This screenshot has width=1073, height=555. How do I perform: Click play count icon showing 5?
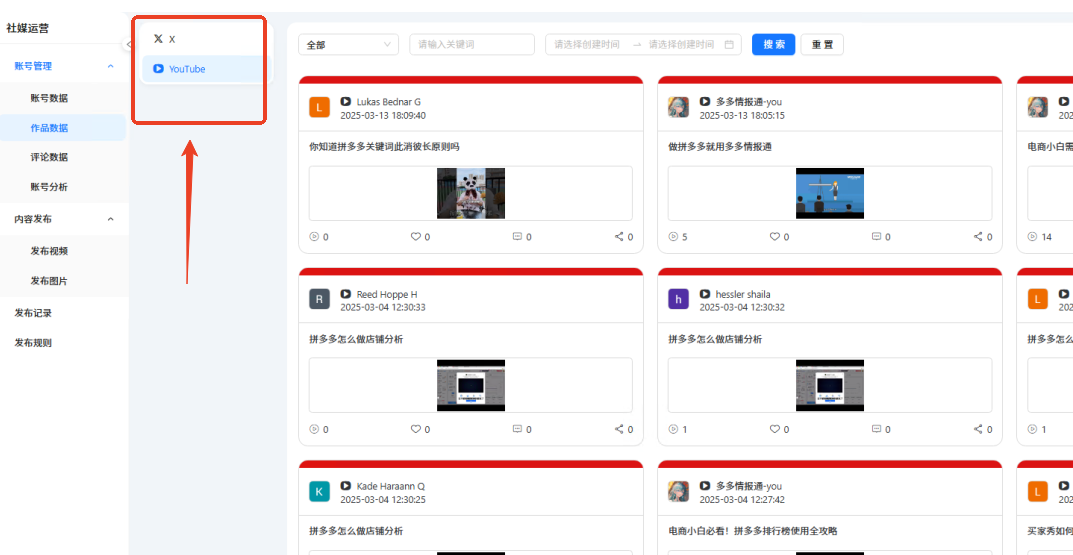pyautogui.click(x=673, y=237)
